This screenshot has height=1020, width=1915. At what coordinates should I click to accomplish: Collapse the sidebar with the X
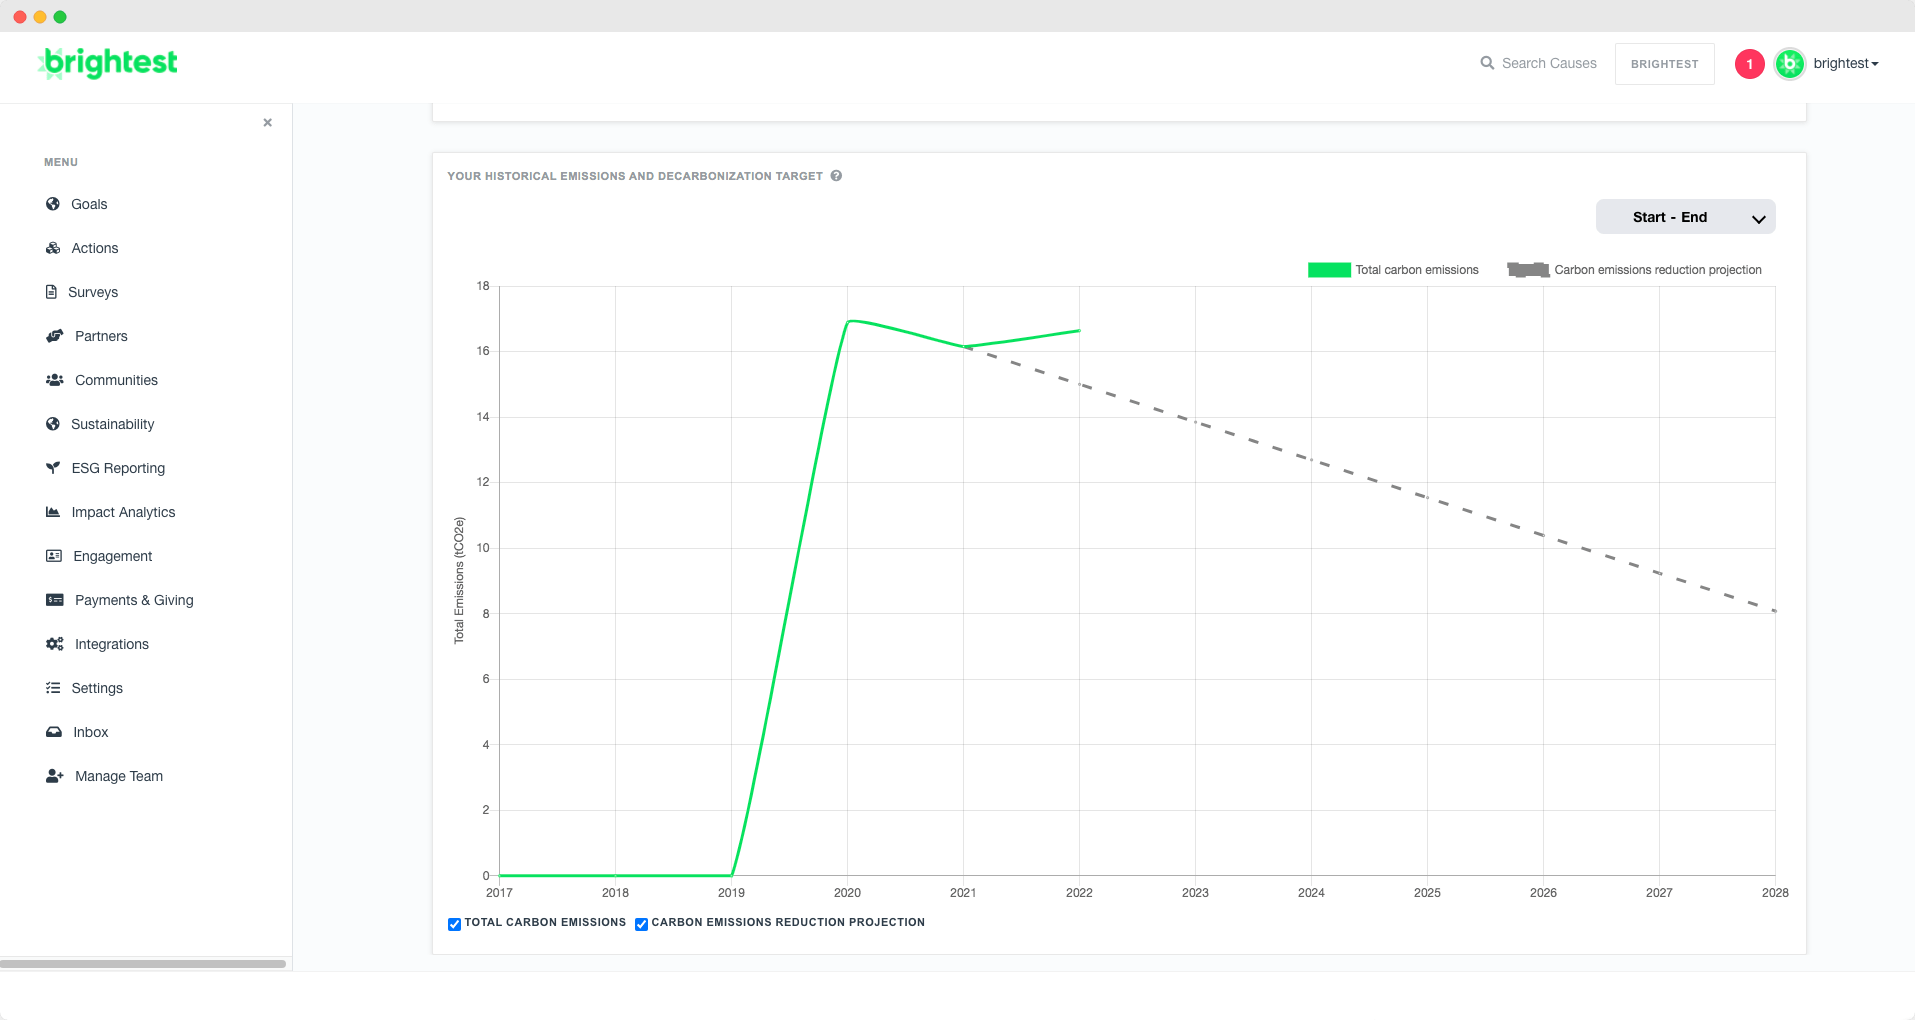pyautogui.click(x=267, y=122)
